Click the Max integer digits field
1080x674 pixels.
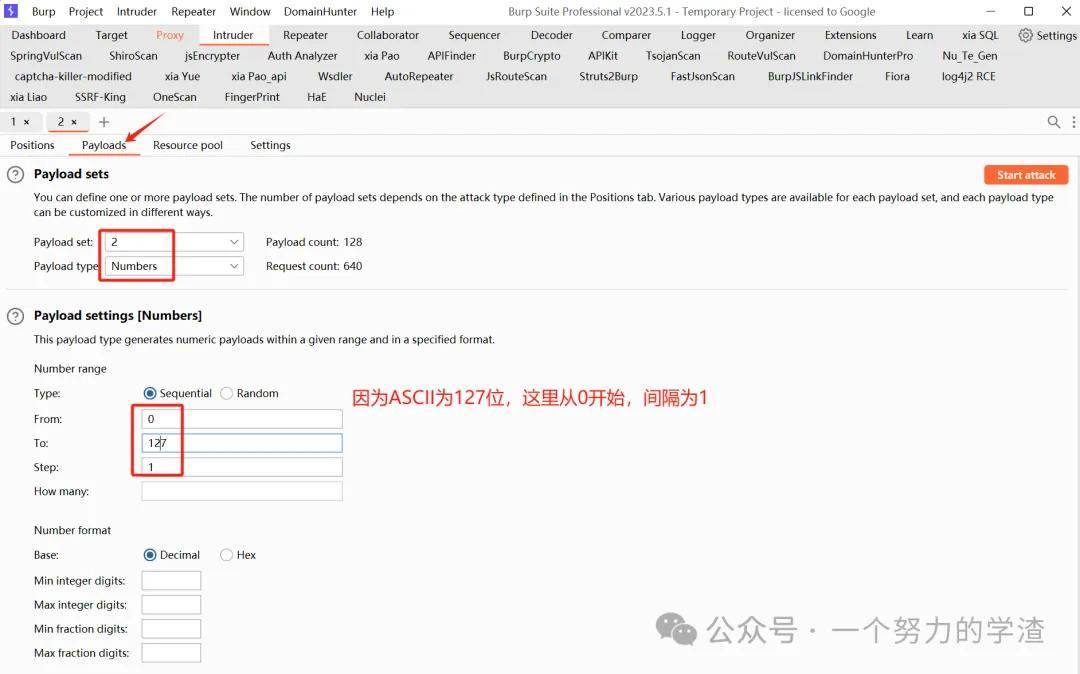172,604
